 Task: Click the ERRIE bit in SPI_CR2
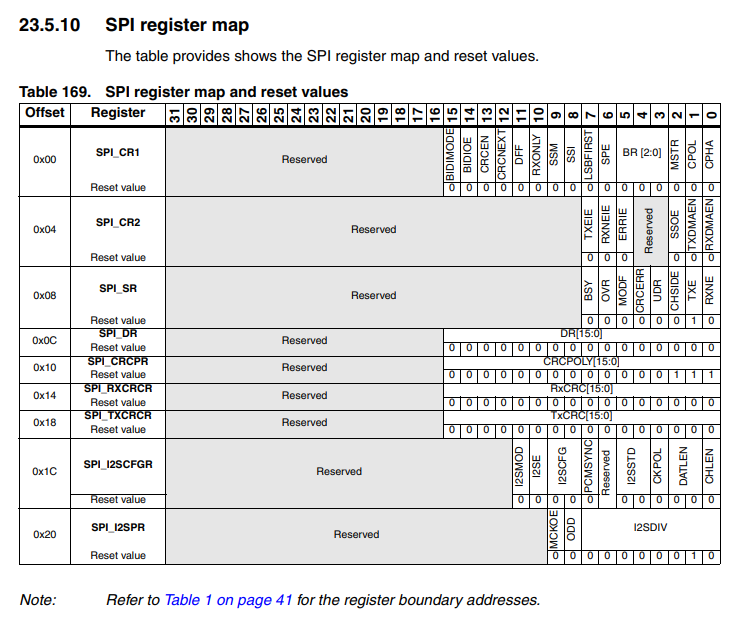coord(623,224)
